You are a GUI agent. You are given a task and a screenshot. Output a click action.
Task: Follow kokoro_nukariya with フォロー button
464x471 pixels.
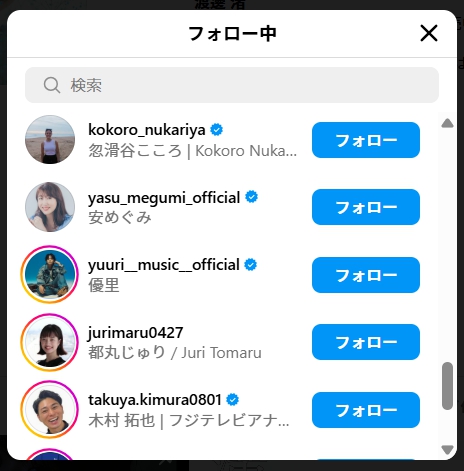[366, 140]
